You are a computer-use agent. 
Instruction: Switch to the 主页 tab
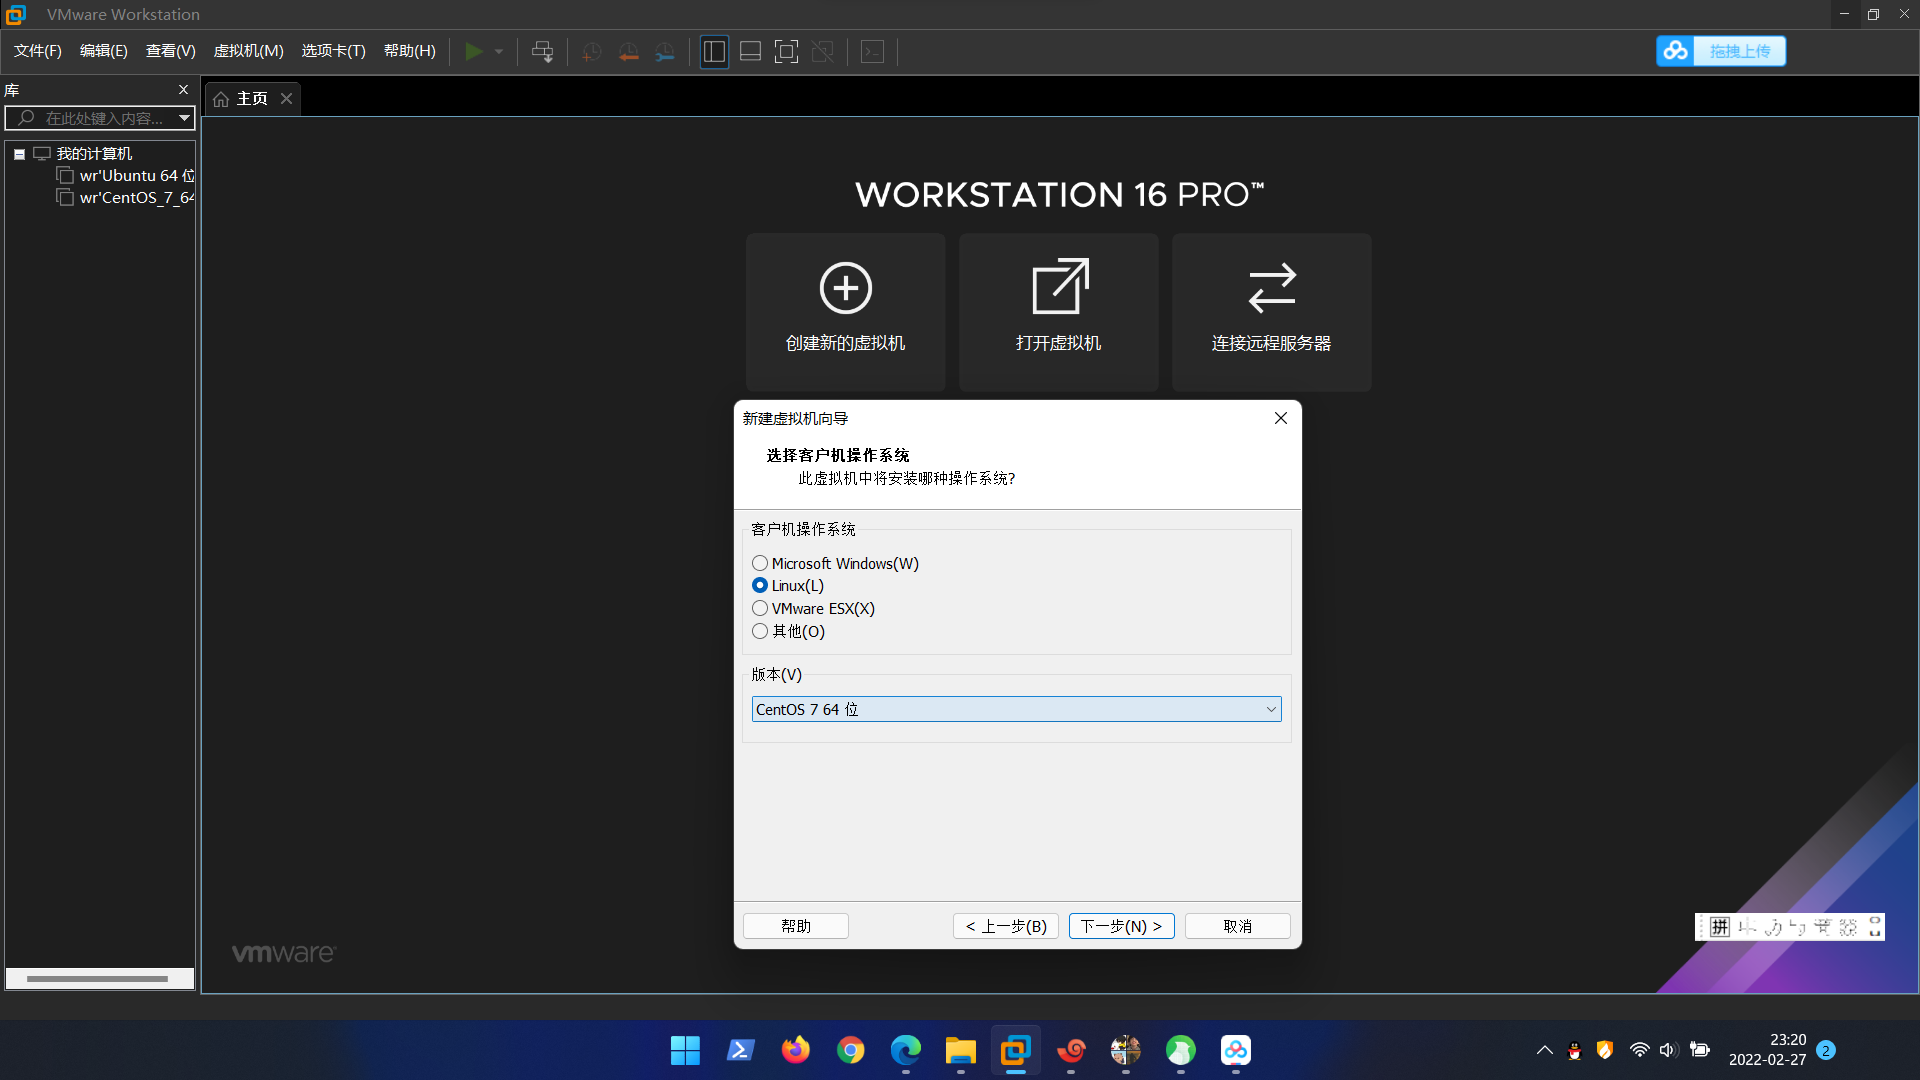pyautogui.click(x=251, y=99)
